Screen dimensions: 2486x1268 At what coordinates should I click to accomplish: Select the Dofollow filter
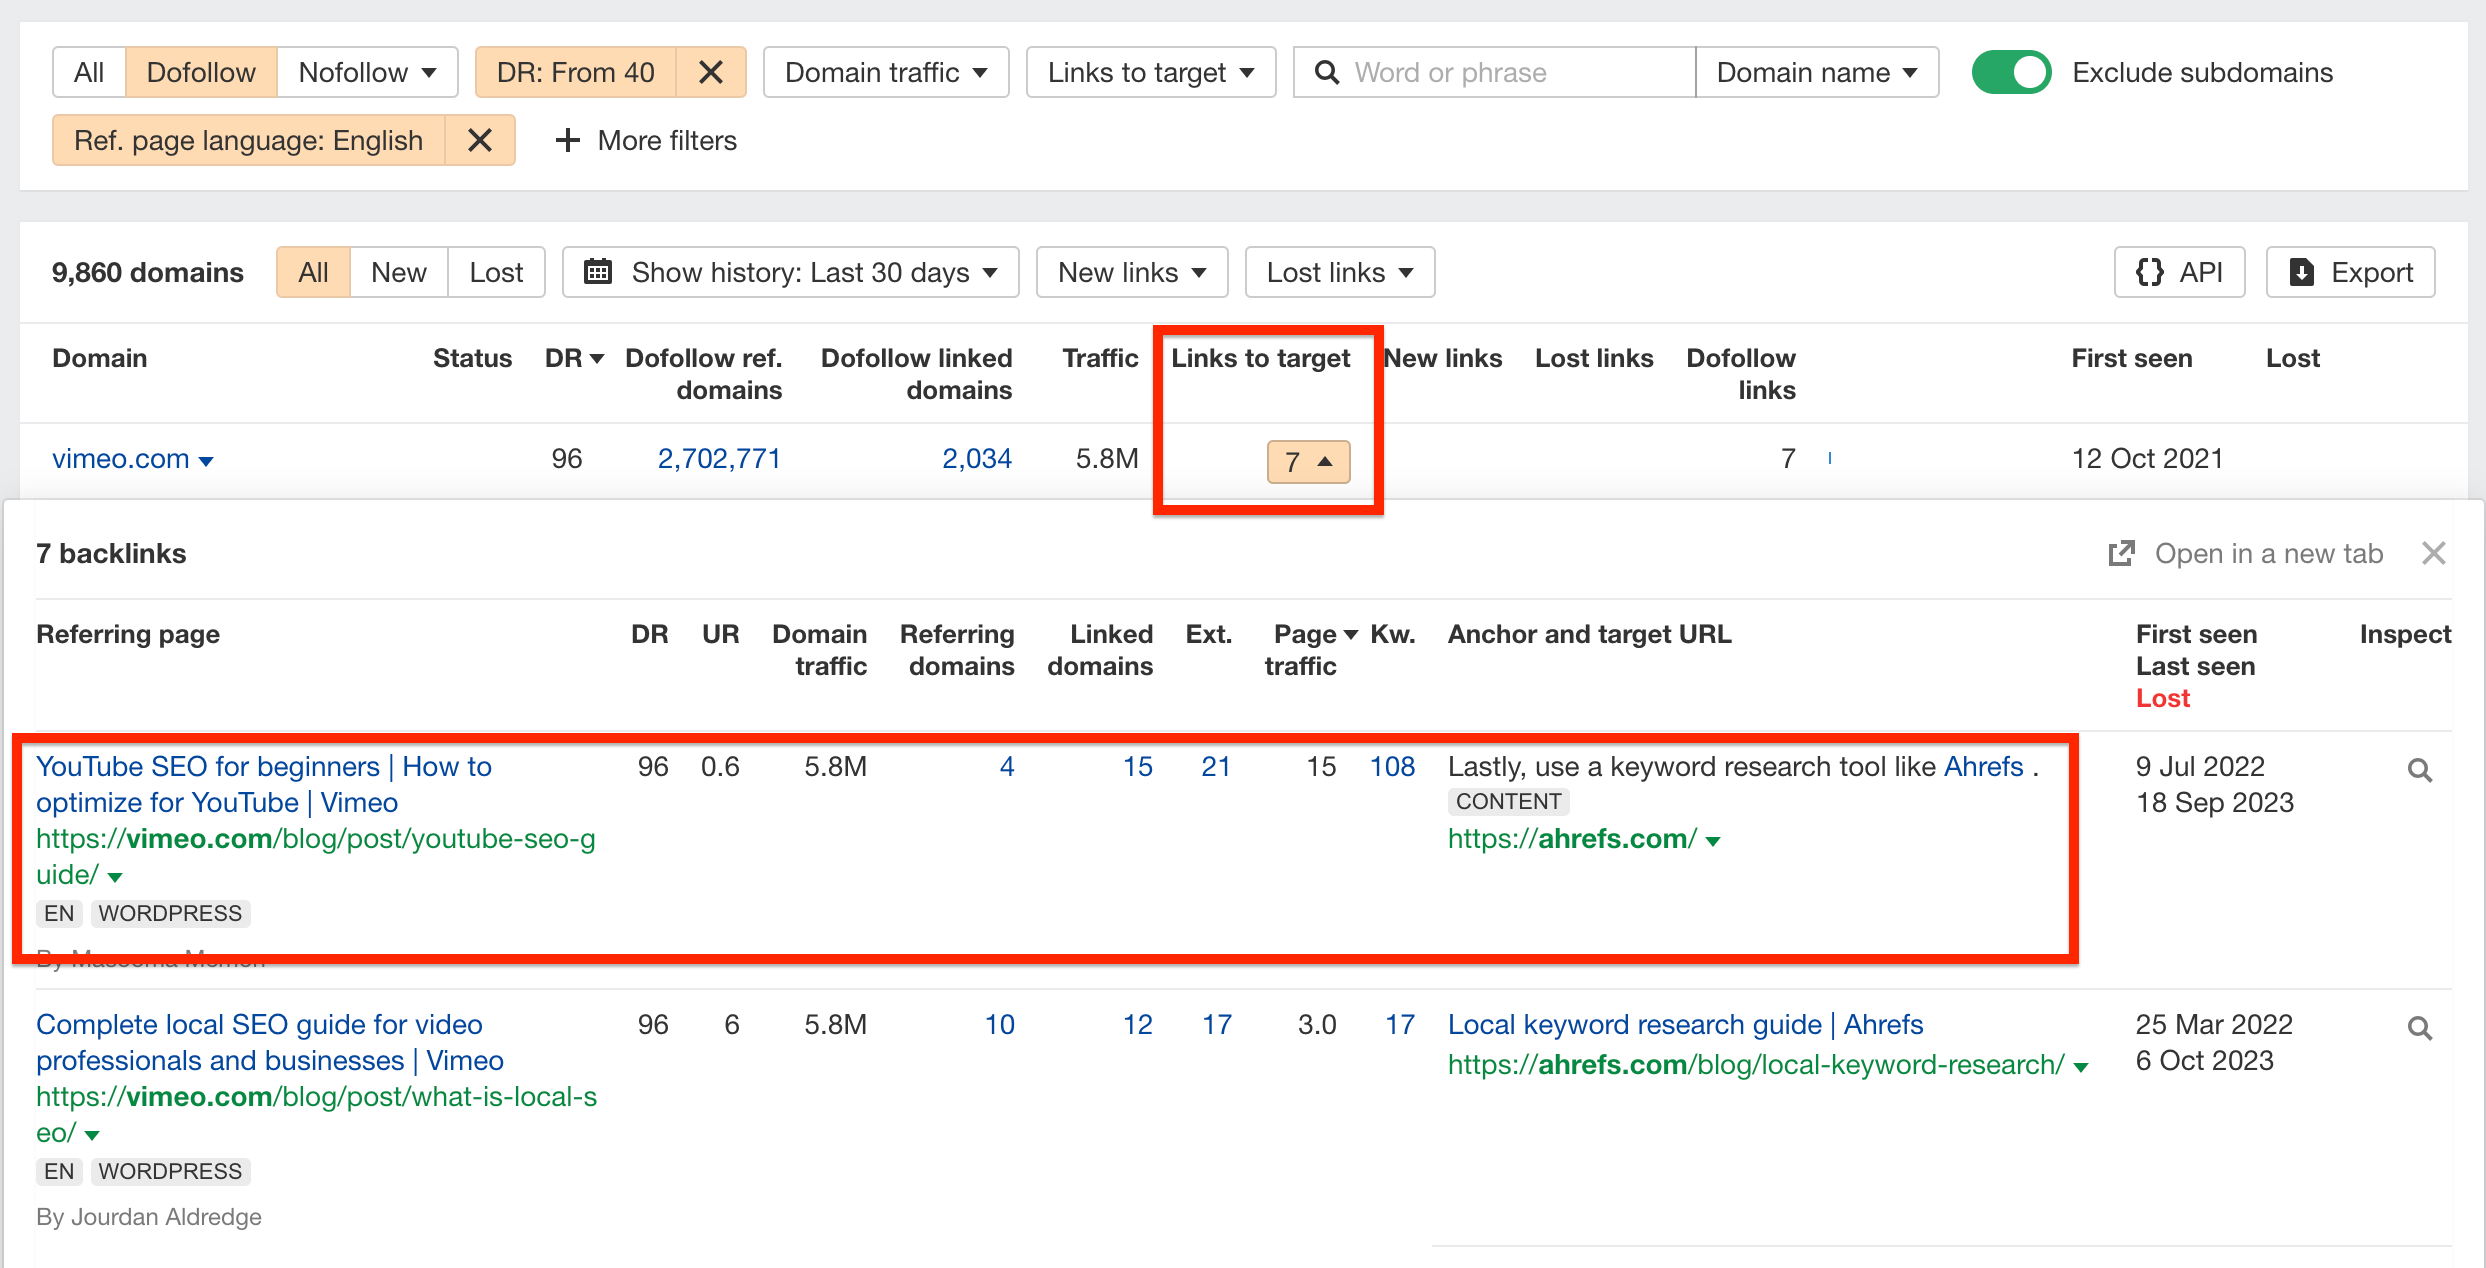(201, 72)
